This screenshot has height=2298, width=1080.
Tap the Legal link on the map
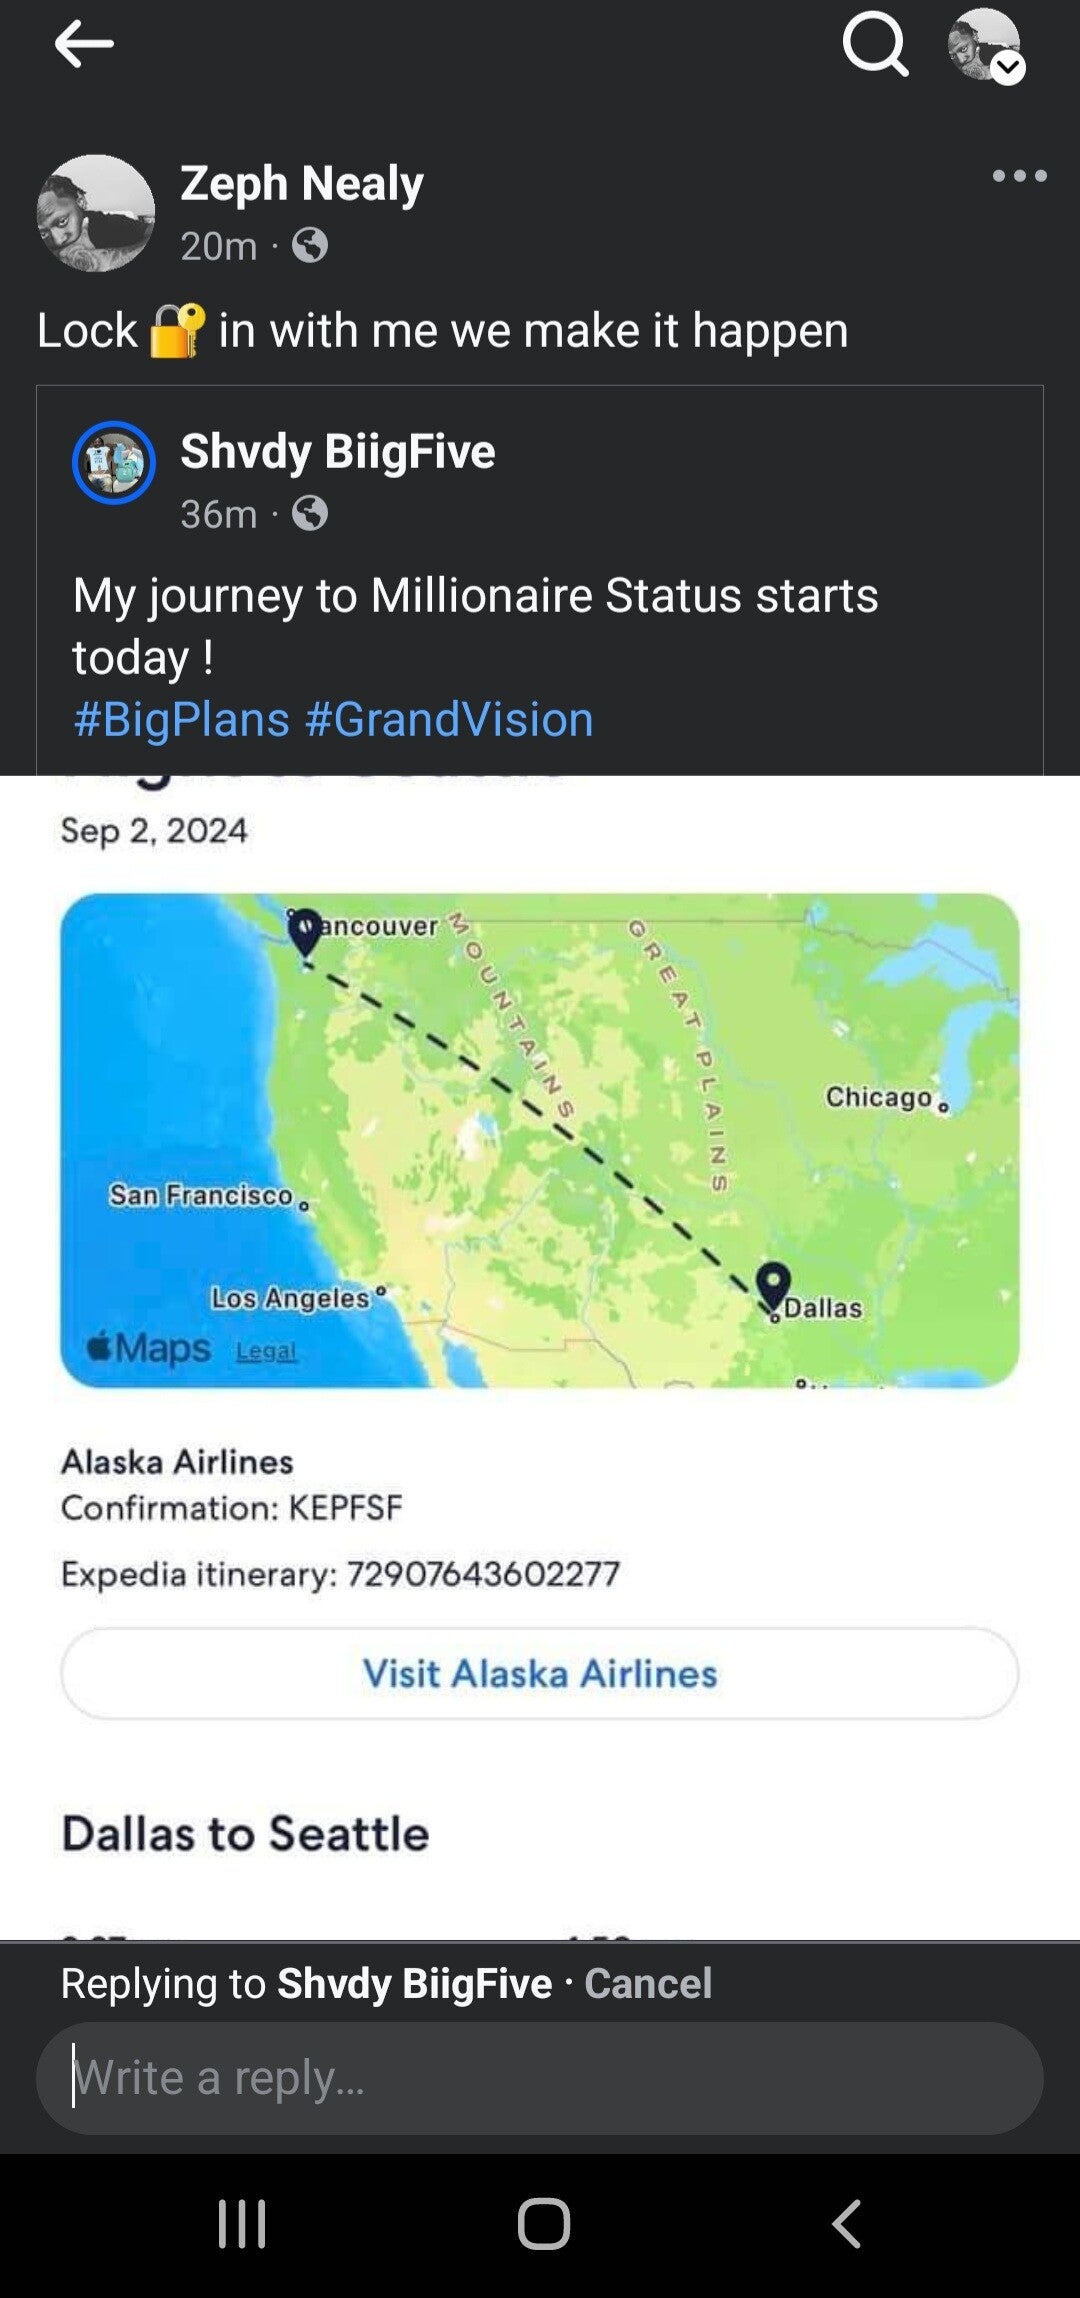tap(266, 1351)
